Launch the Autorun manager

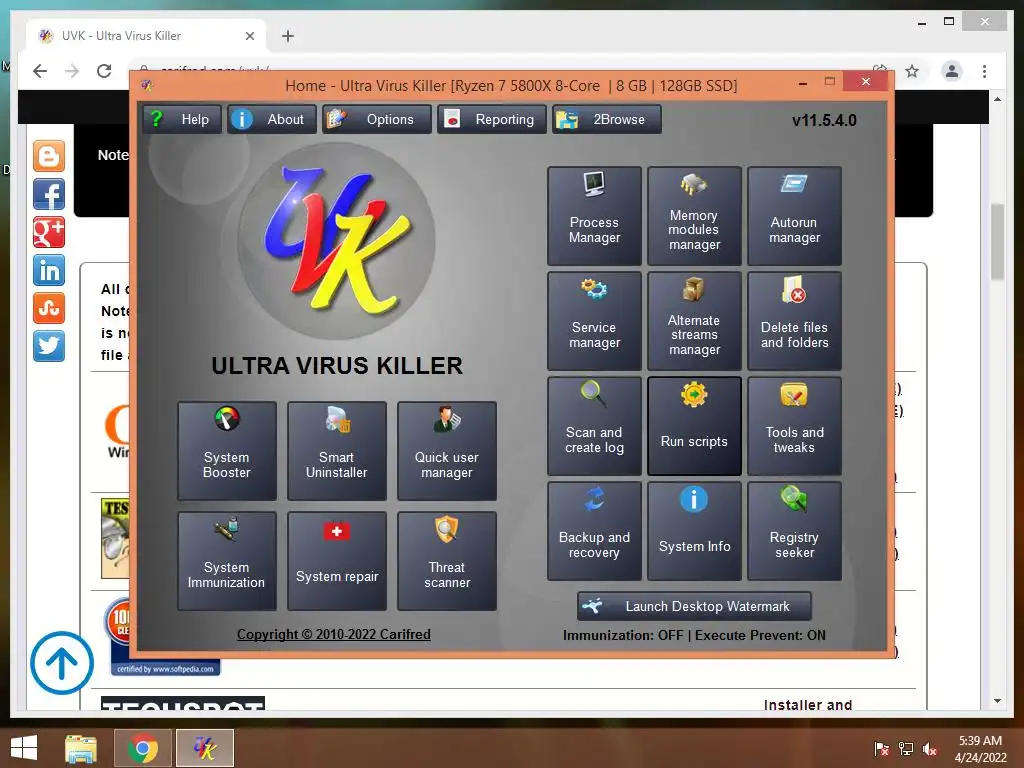794,216
